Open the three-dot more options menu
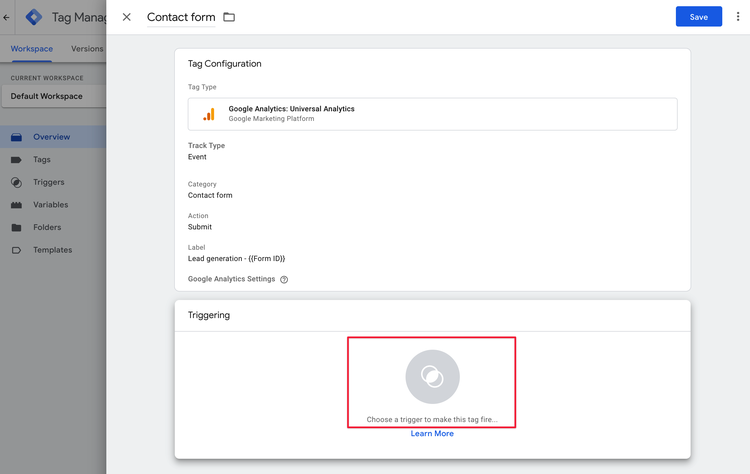Screen dimensions: 750x474 pos(738,17)
